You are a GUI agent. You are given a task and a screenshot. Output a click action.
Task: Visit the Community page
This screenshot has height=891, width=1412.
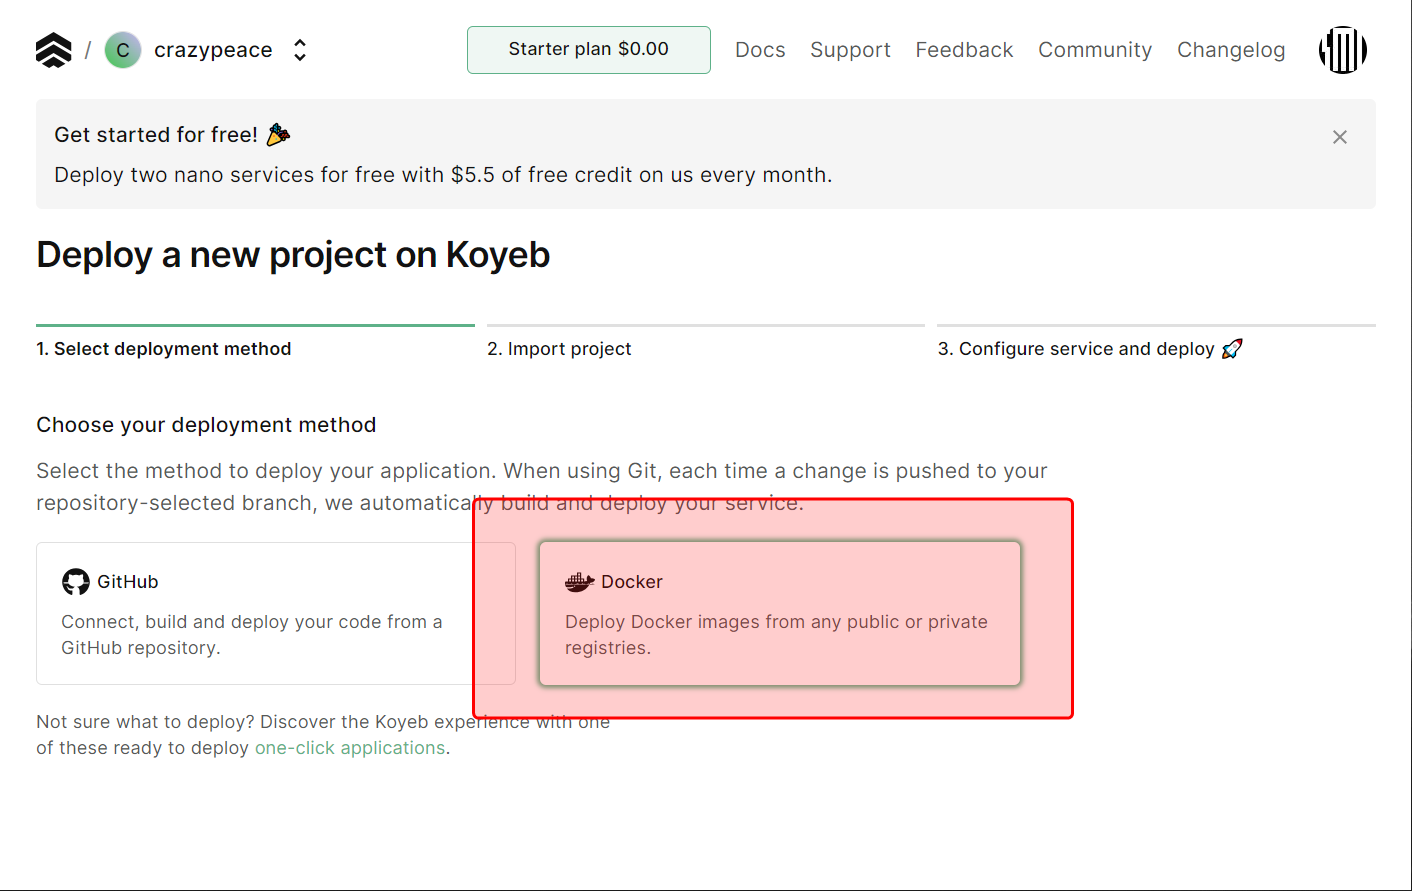[1095, 50]
